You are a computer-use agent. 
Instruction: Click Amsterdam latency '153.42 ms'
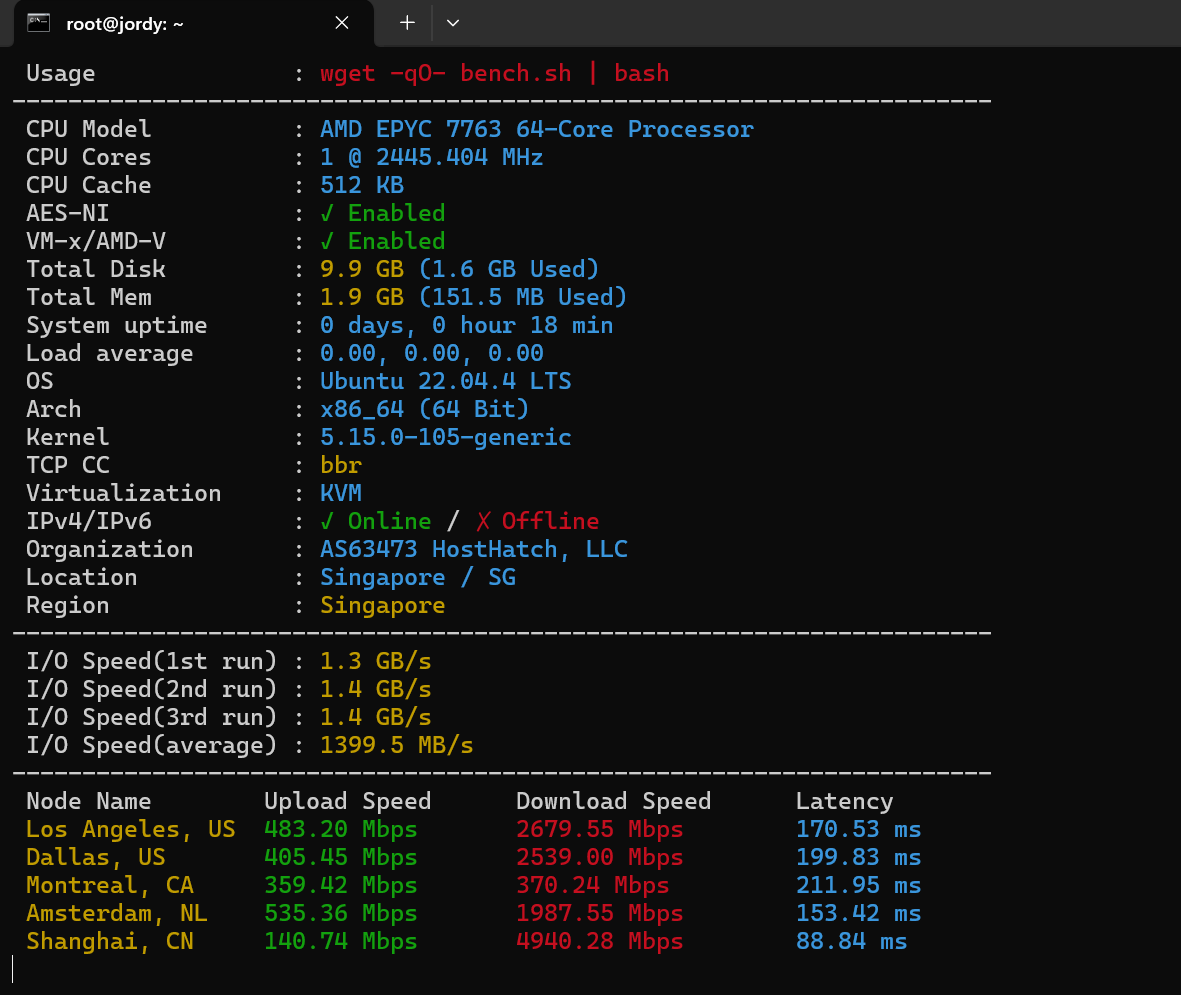click(x=859, y=913)
